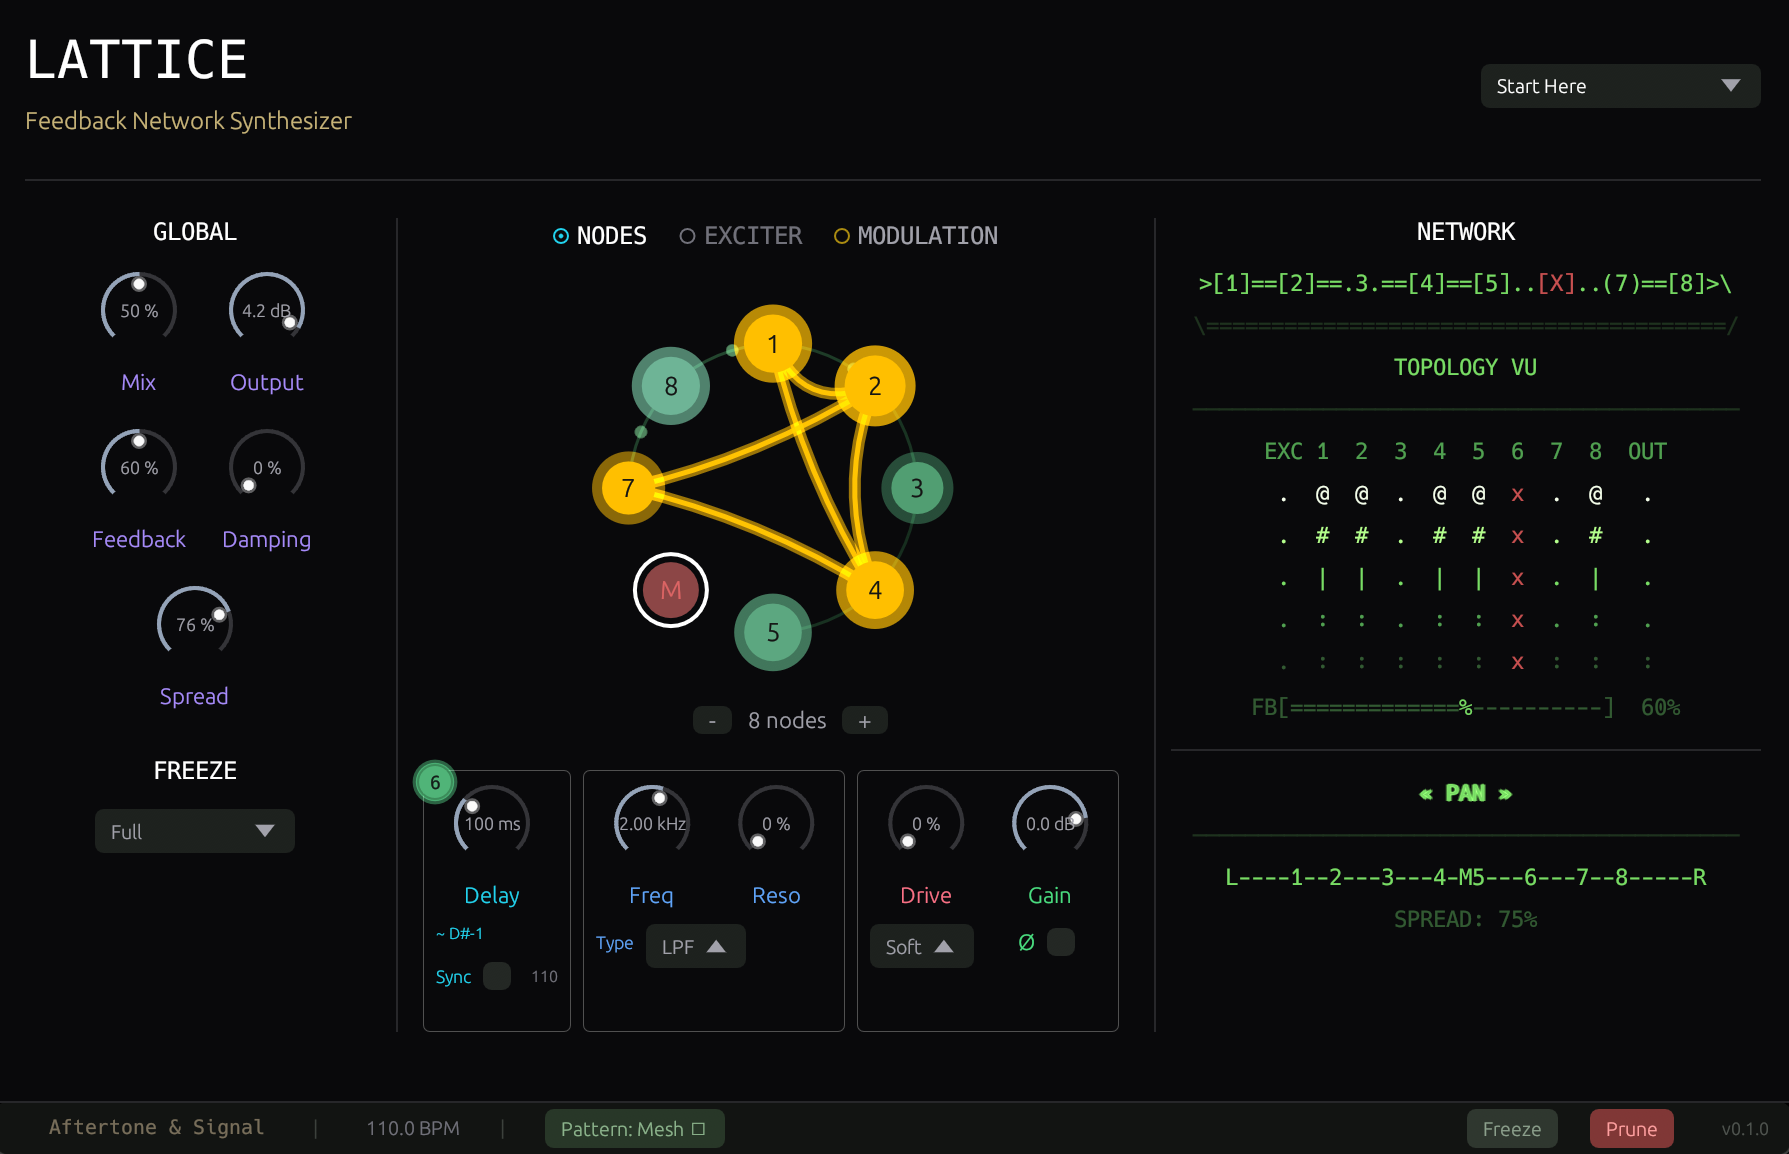Click the Feedback knob
The height and width of the screenshot is (1154, 1789).
coord(139,467)
